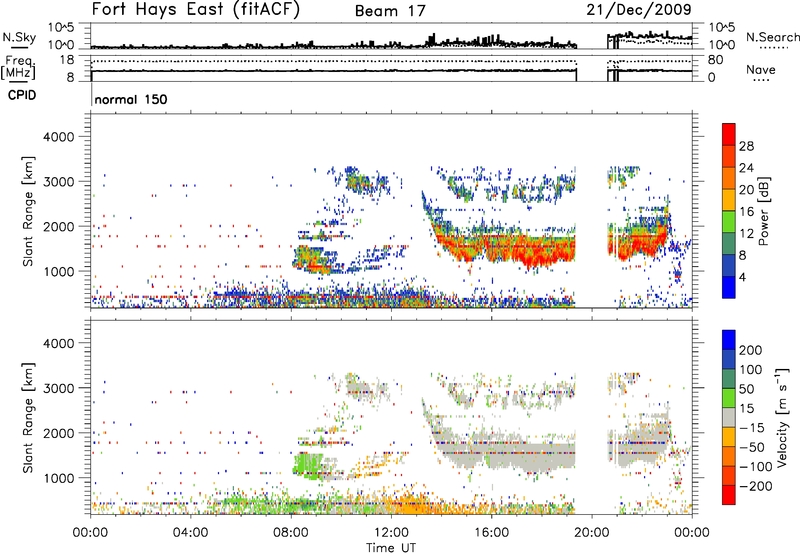Click the "12:00" time axis tick label
This screenshot has height=554, width=800.
[x=391, y=533]
